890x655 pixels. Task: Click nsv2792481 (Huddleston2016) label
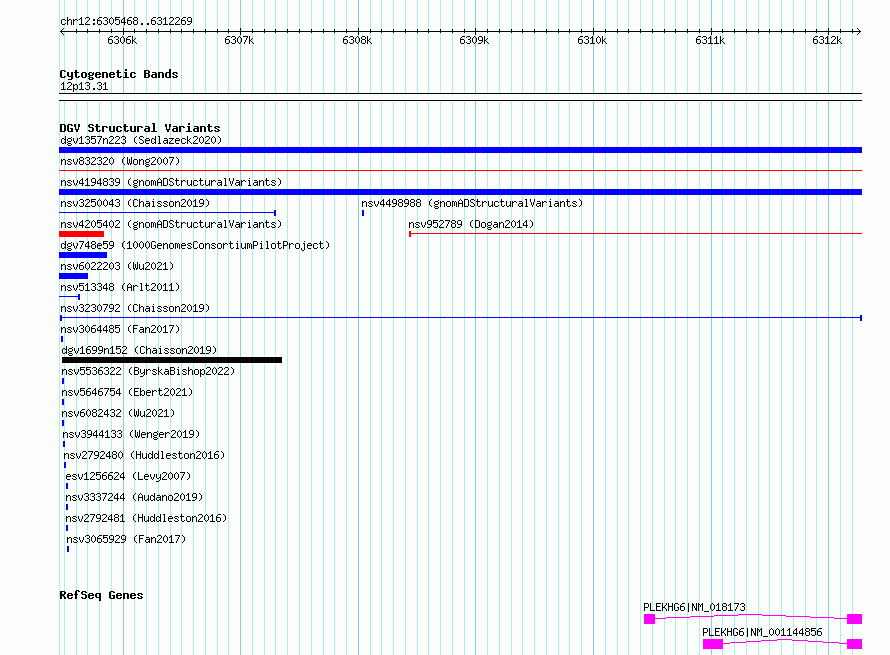click(146, 518)
